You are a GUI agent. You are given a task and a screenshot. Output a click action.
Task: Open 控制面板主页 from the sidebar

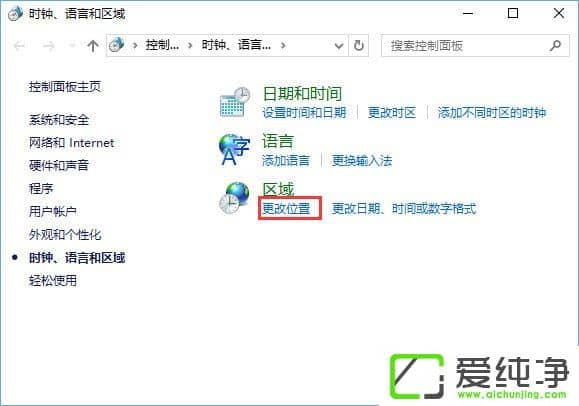pos(65,87)
